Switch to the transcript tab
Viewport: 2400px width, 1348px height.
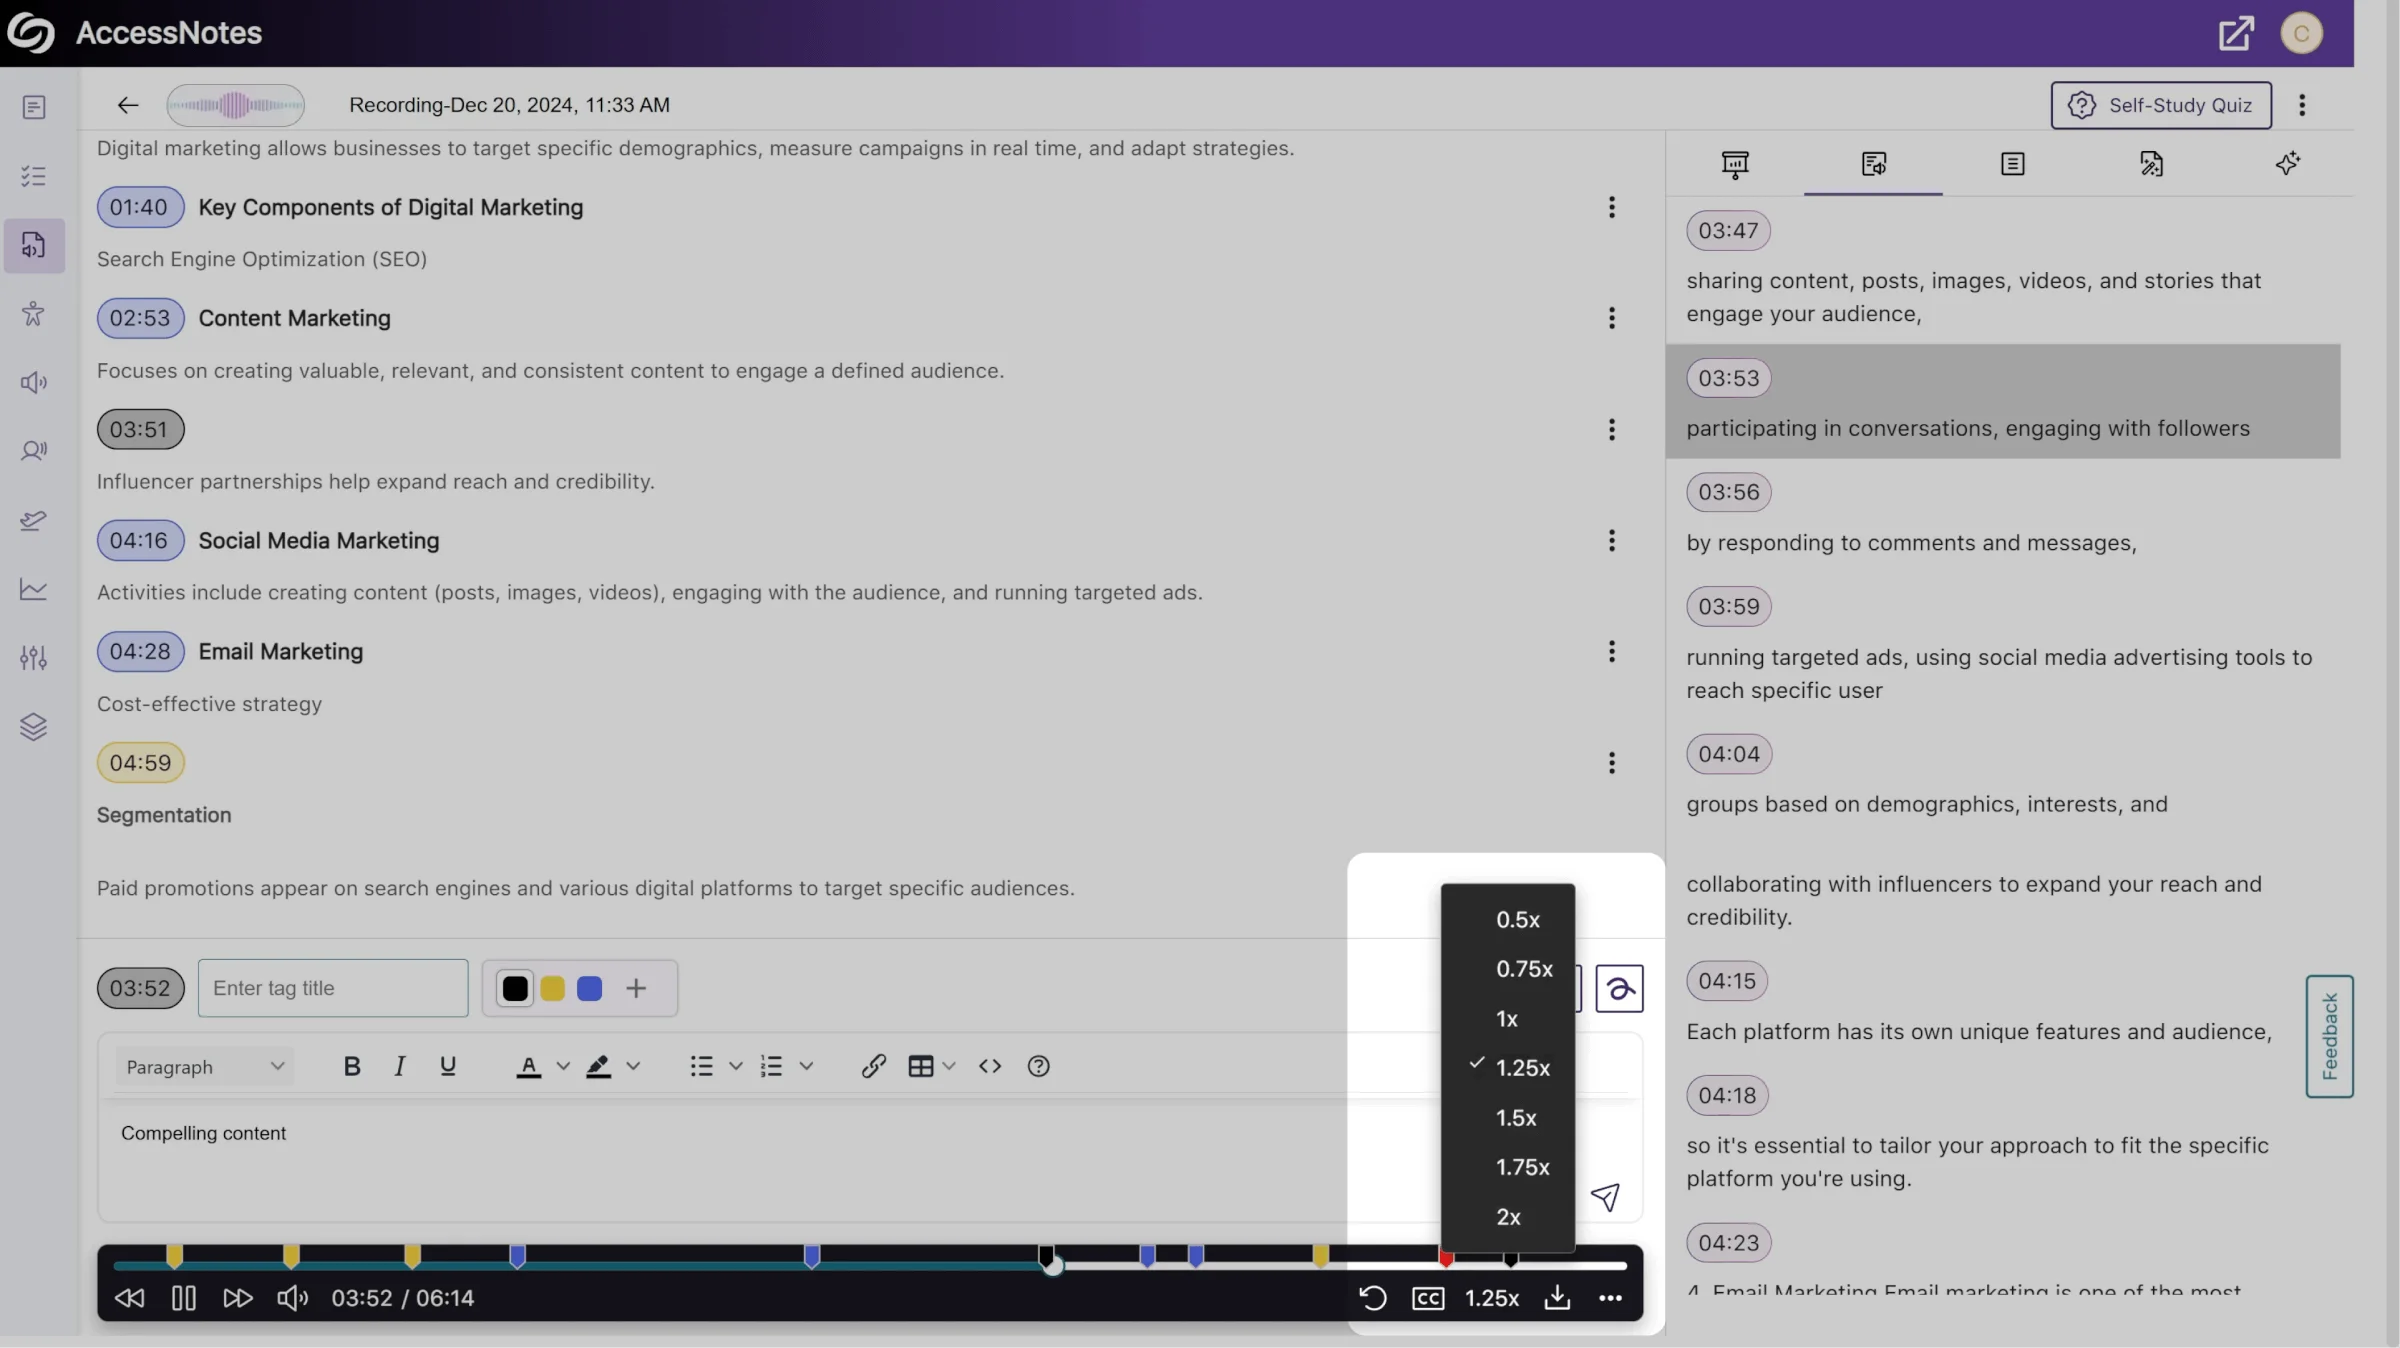(x=1874, y=164)
